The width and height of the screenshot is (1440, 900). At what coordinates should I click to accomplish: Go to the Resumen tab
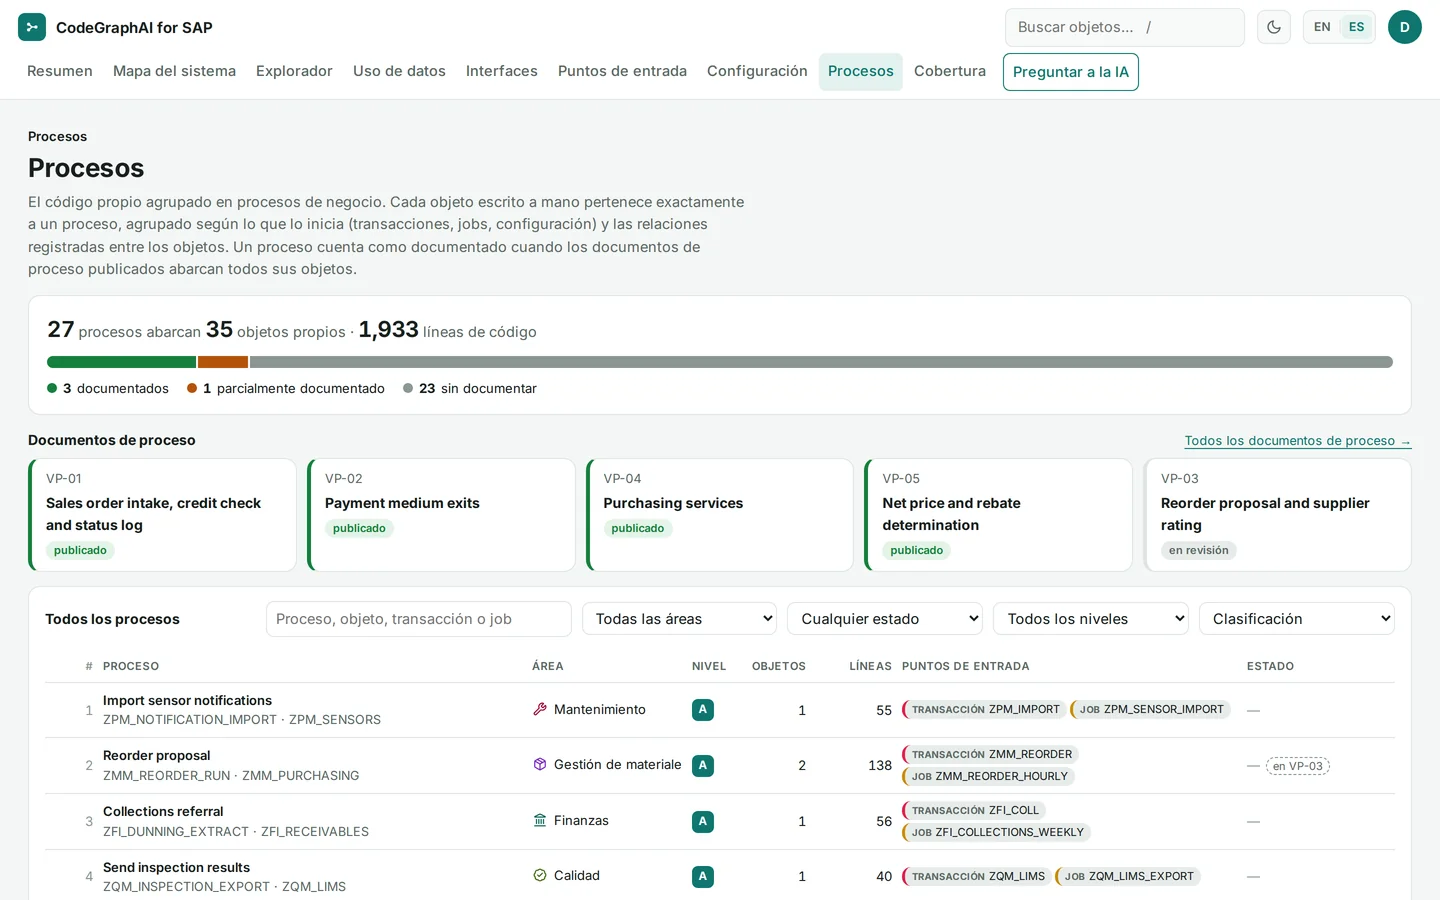pyautogui.click(x=60, y=71)
